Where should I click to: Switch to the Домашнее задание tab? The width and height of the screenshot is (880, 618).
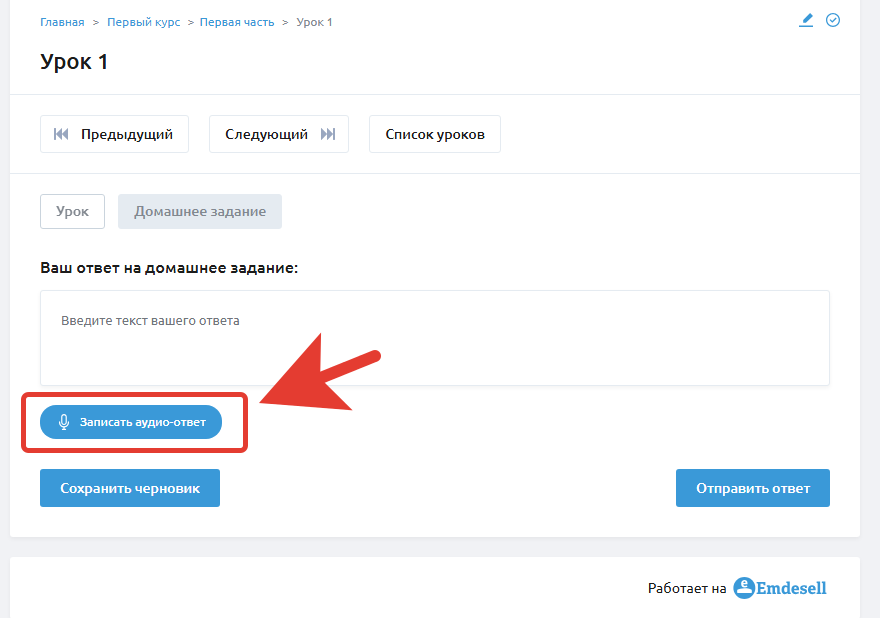click(x=200, y=212)
